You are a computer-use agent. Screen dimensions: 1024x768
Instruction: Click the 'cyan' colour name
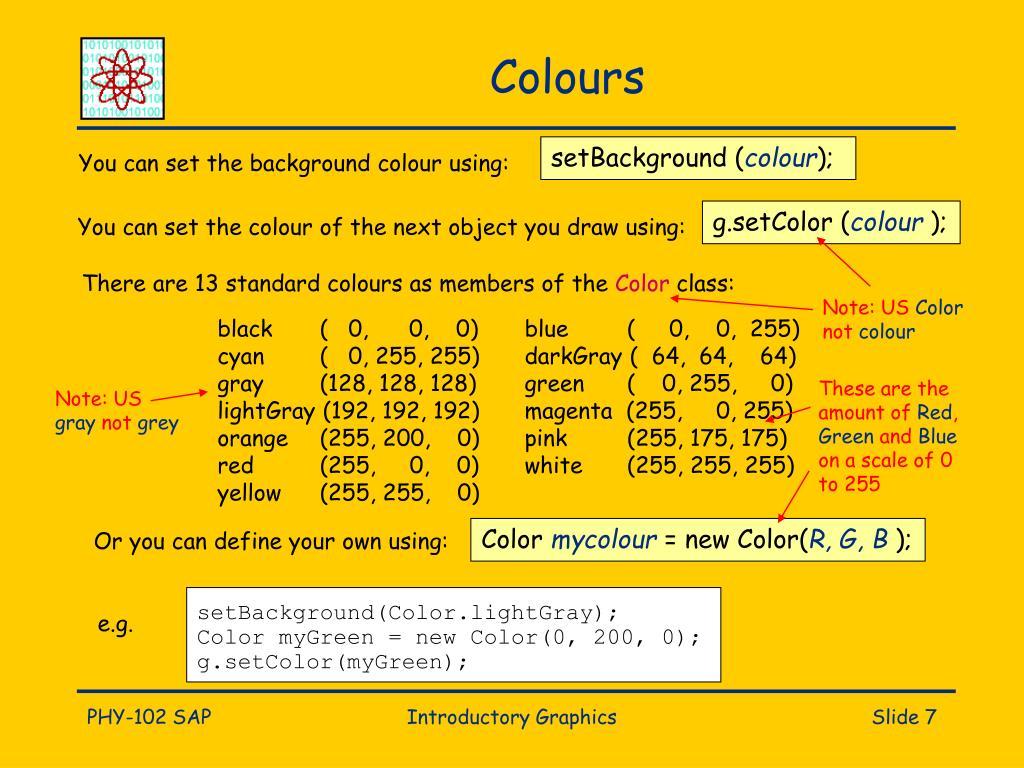coord(240,357)
